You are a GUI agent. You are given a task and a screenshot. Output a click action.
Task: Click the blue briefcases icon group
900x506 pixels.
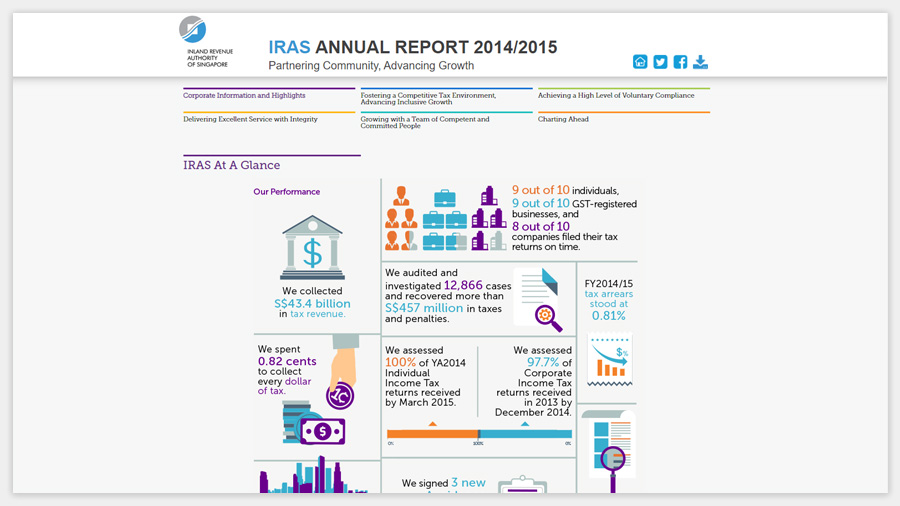445,220
